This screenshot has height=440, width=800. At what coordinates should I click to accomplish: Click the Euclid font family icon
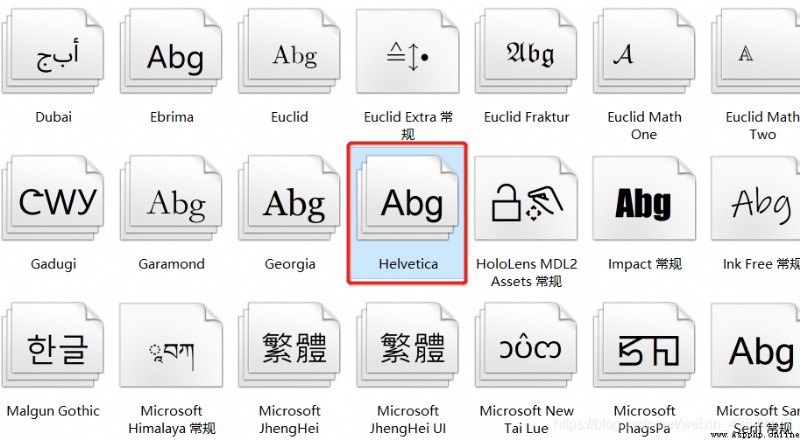289,51
